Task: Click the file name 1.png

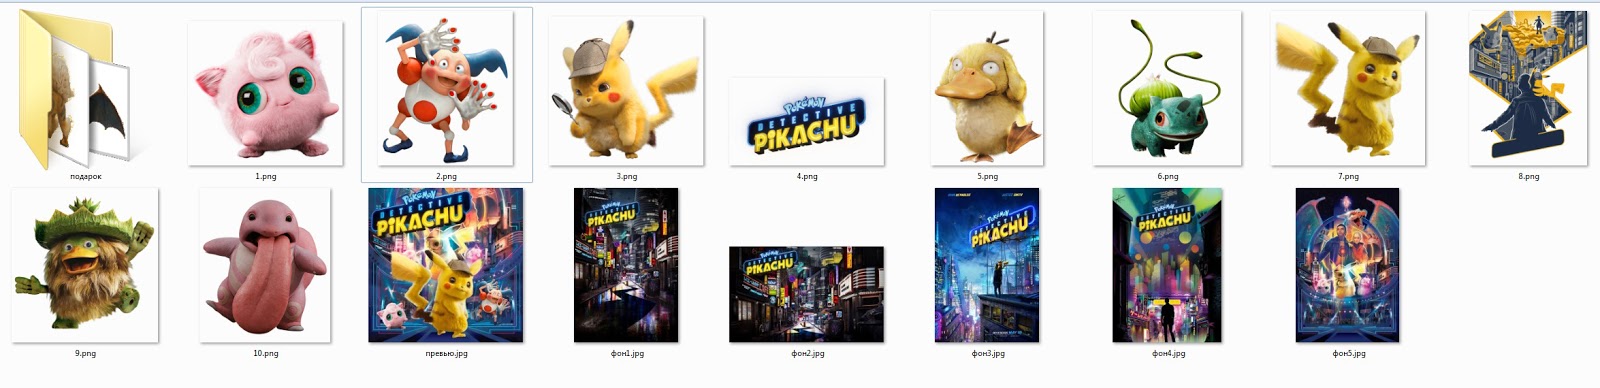Action: pyautogui.click(x=266, y=176)
